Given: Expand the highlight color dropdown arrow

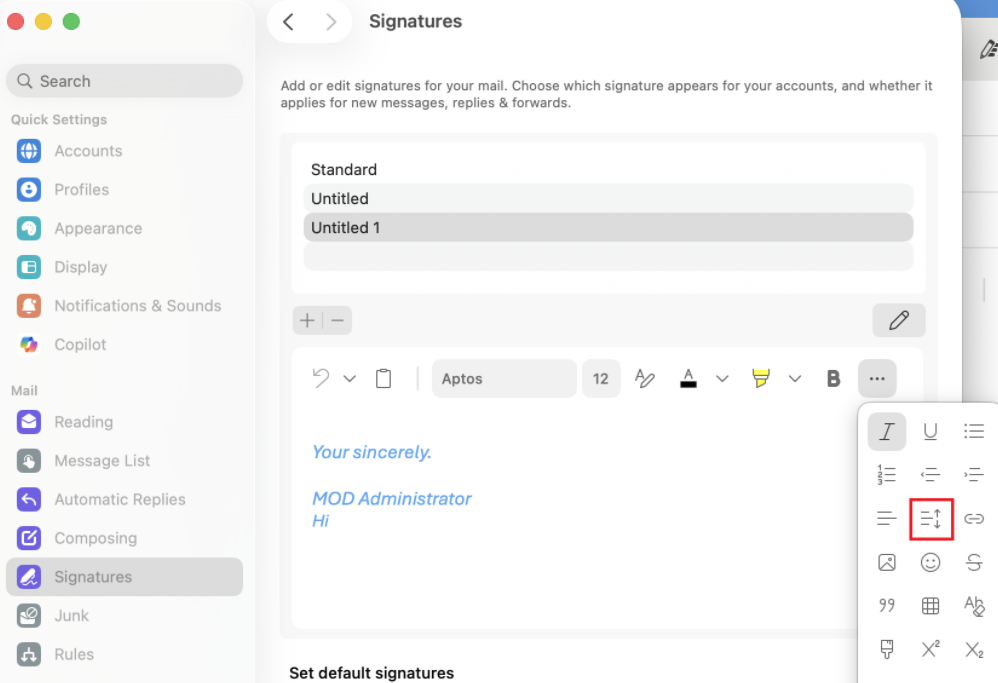Looking at the screenshot, I should [794, 379].
